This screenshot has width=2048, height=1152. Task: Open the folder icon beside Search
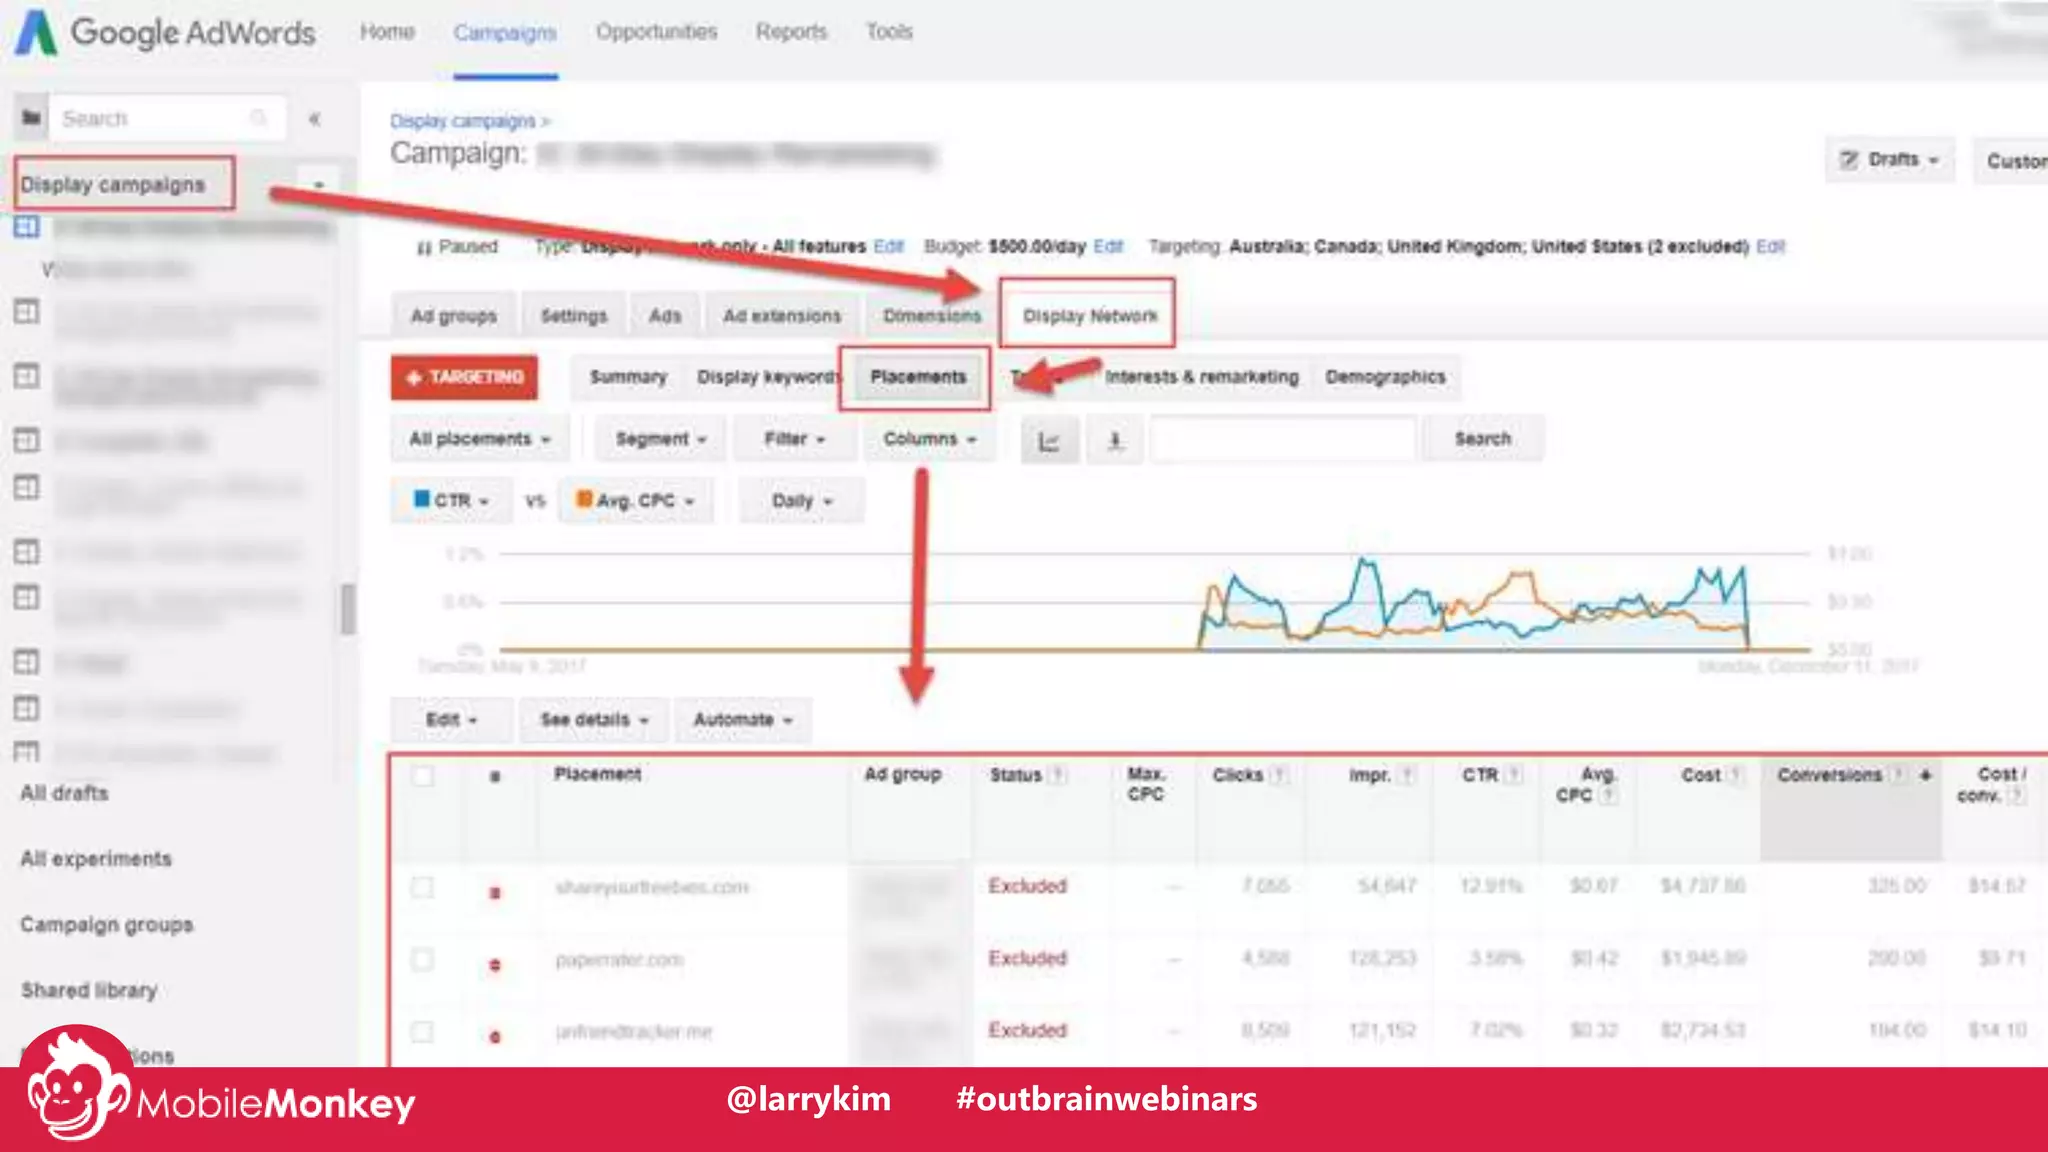point(31,118)
